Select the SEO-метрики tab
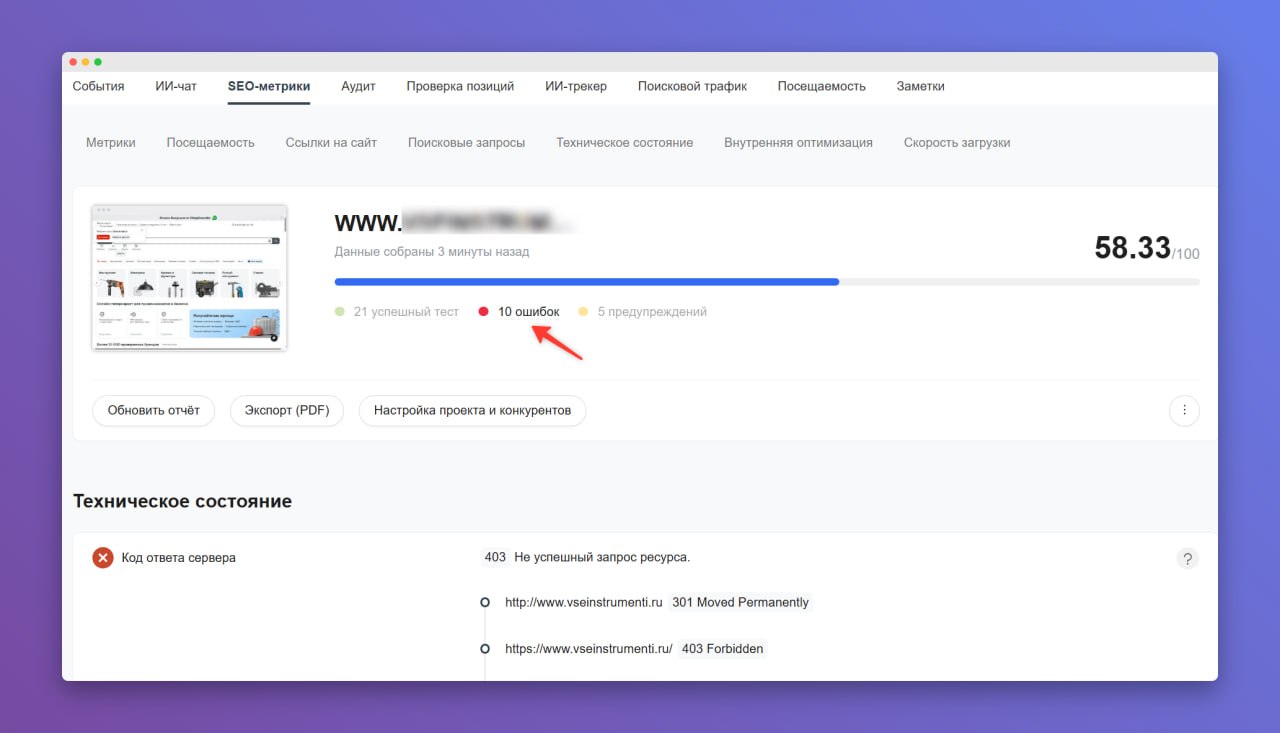1280x733 pixels. (269, 86)
